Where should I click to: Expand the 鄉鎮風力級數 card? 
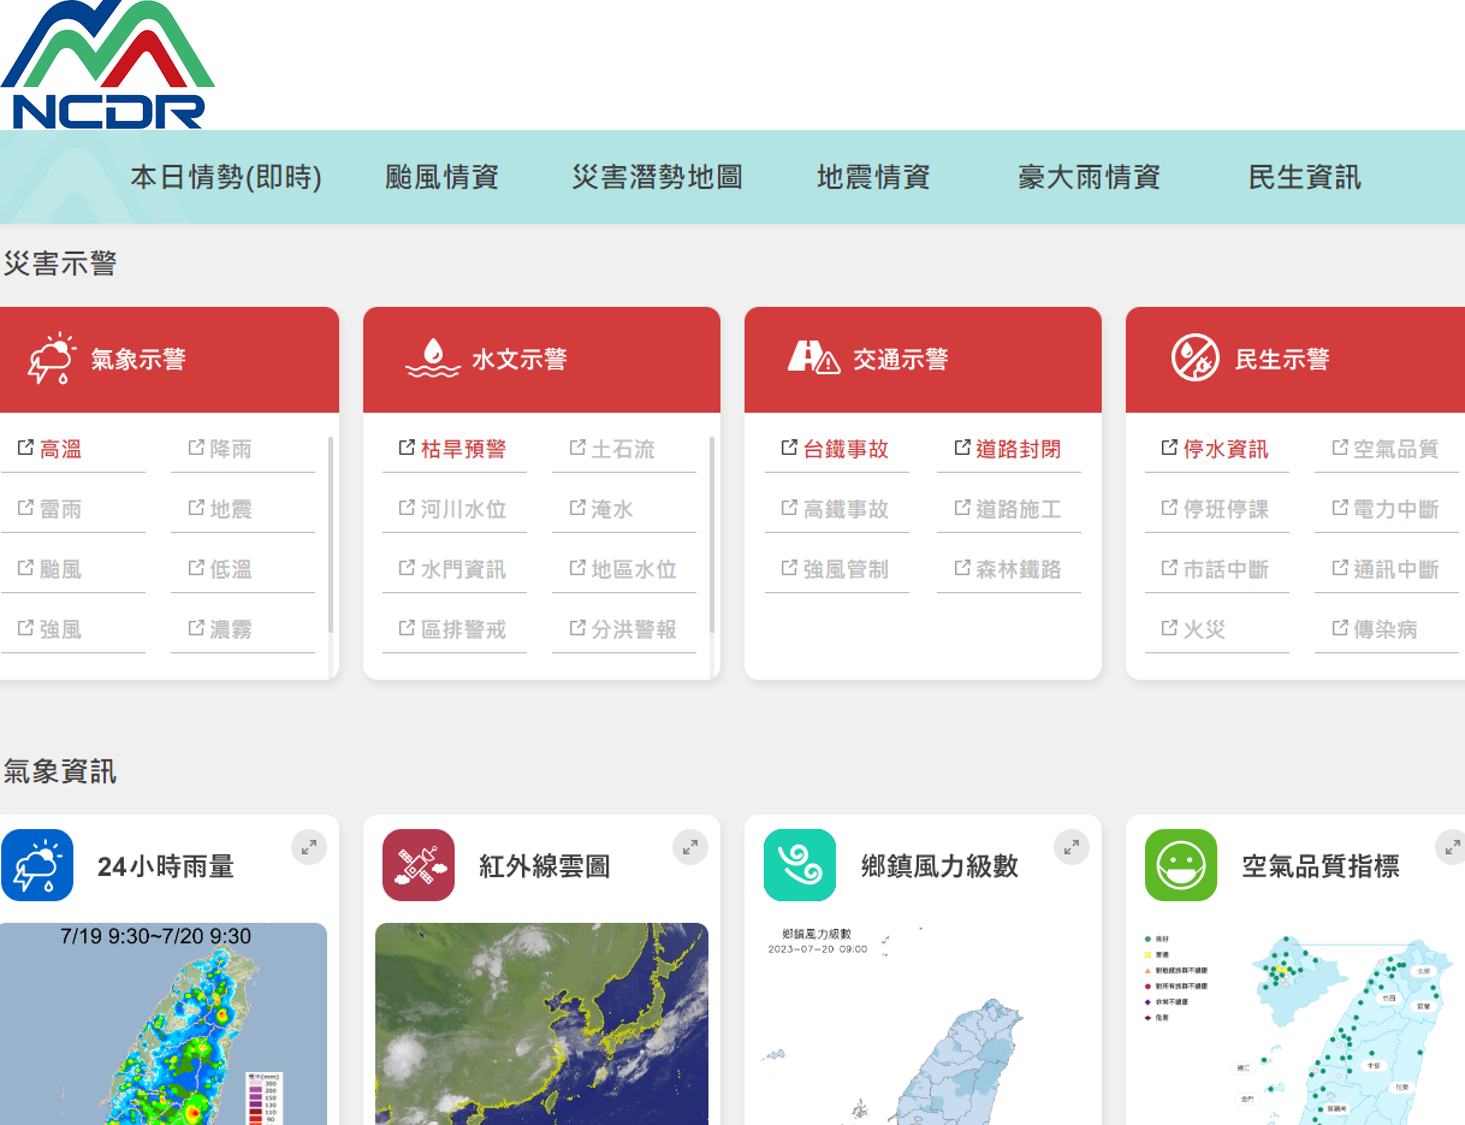[1071, 847]
